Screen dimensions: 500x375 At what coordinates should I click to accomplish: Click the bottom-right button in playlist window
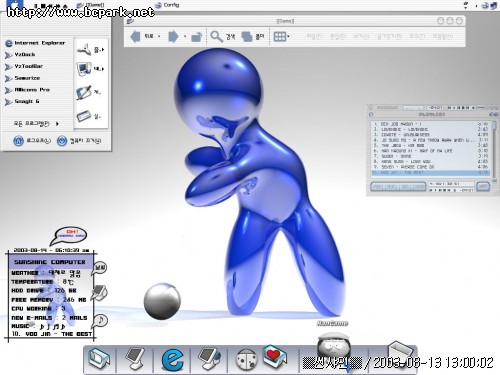pos(483,186)
